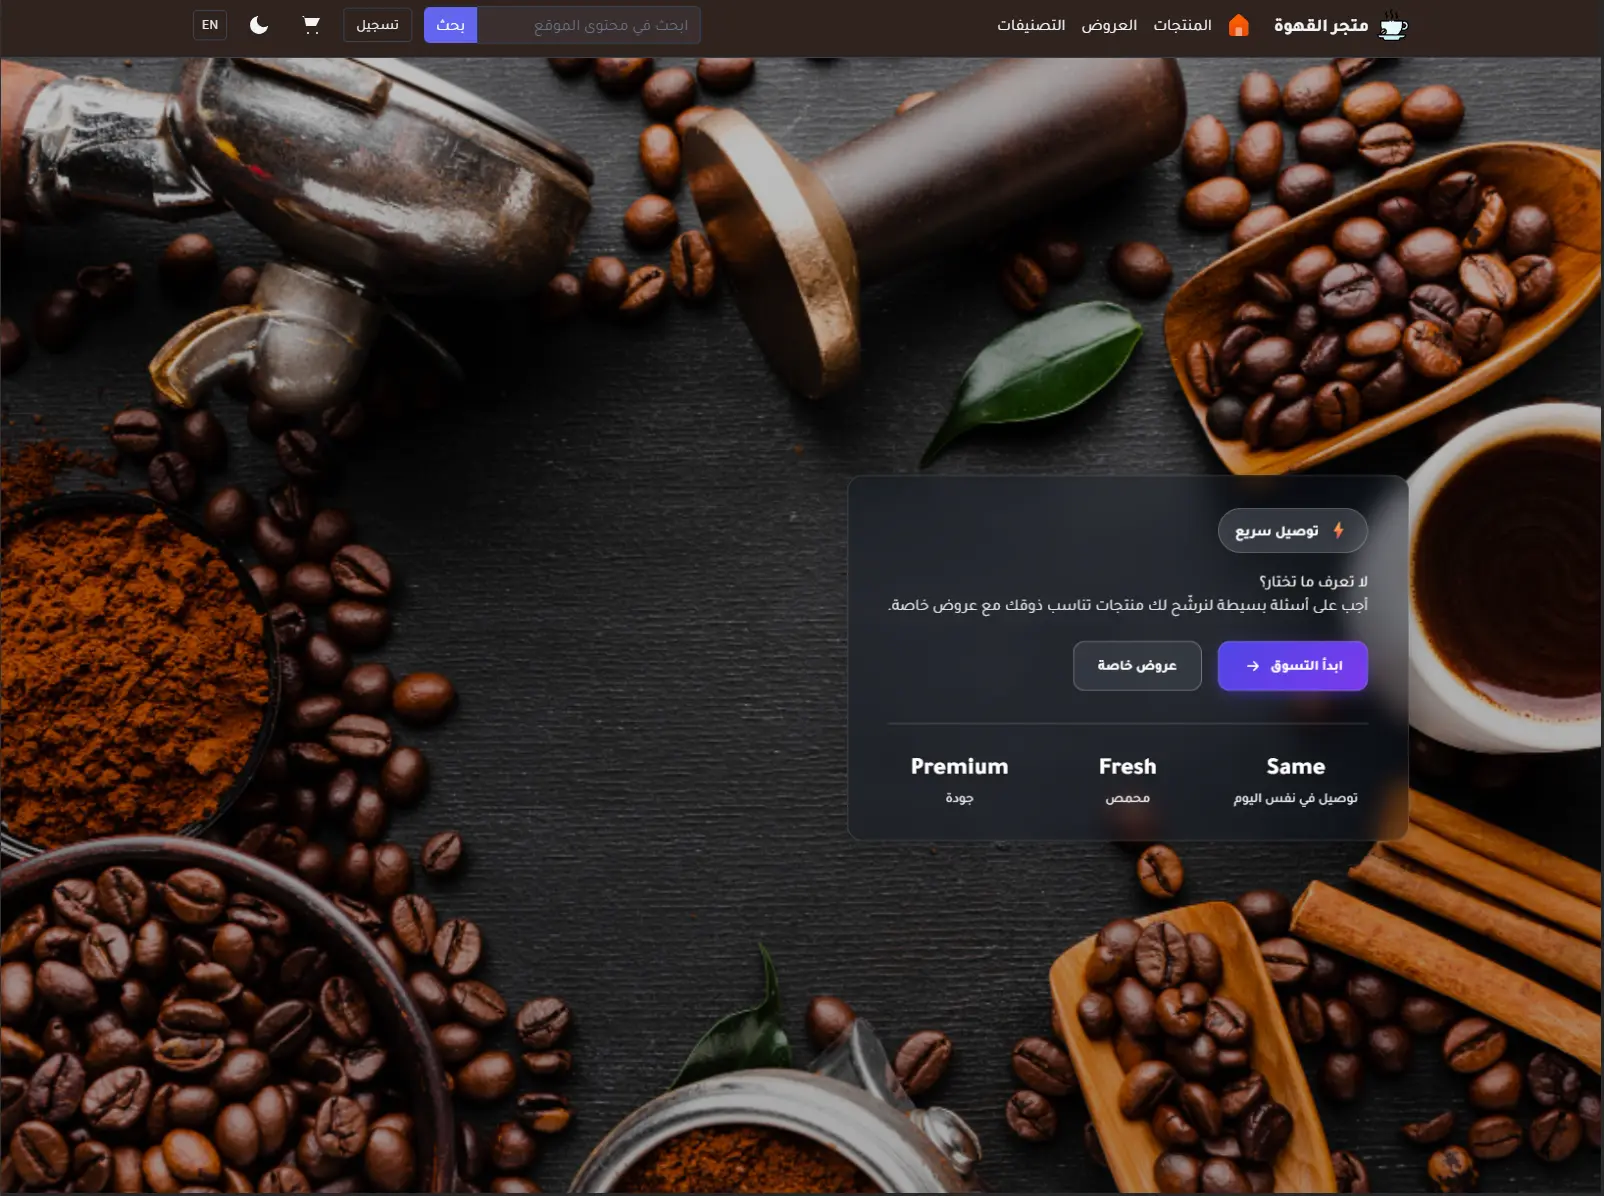Open the shopping cart icon
Screen dimensions: 1604x1196
coord(311,24)
